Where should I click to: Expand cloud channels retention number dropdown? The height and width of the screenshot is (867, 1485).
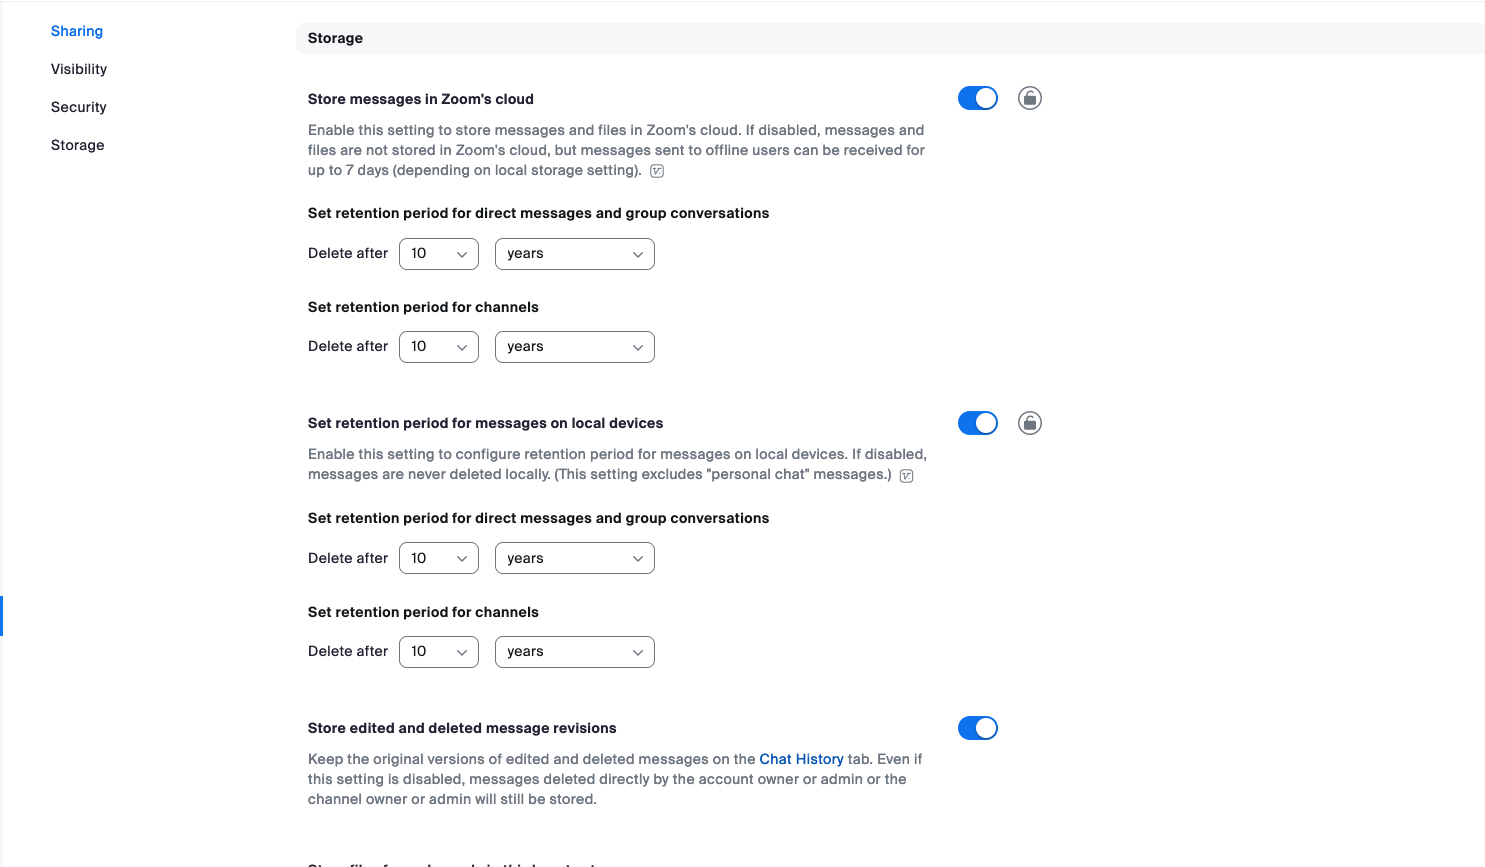(439, 347)
